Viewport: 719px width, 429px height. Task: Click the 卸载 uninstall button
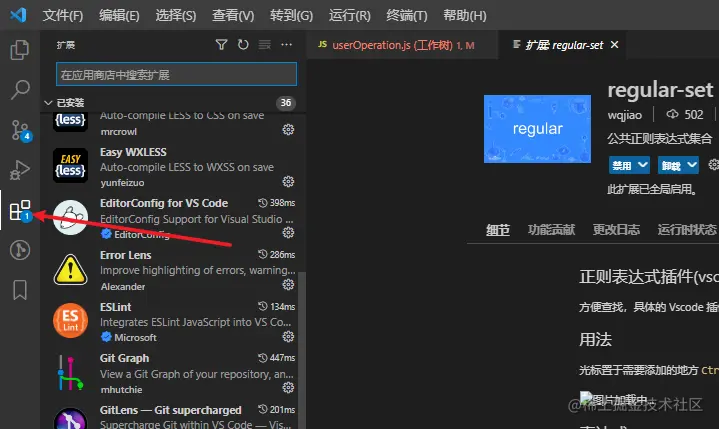671,165
